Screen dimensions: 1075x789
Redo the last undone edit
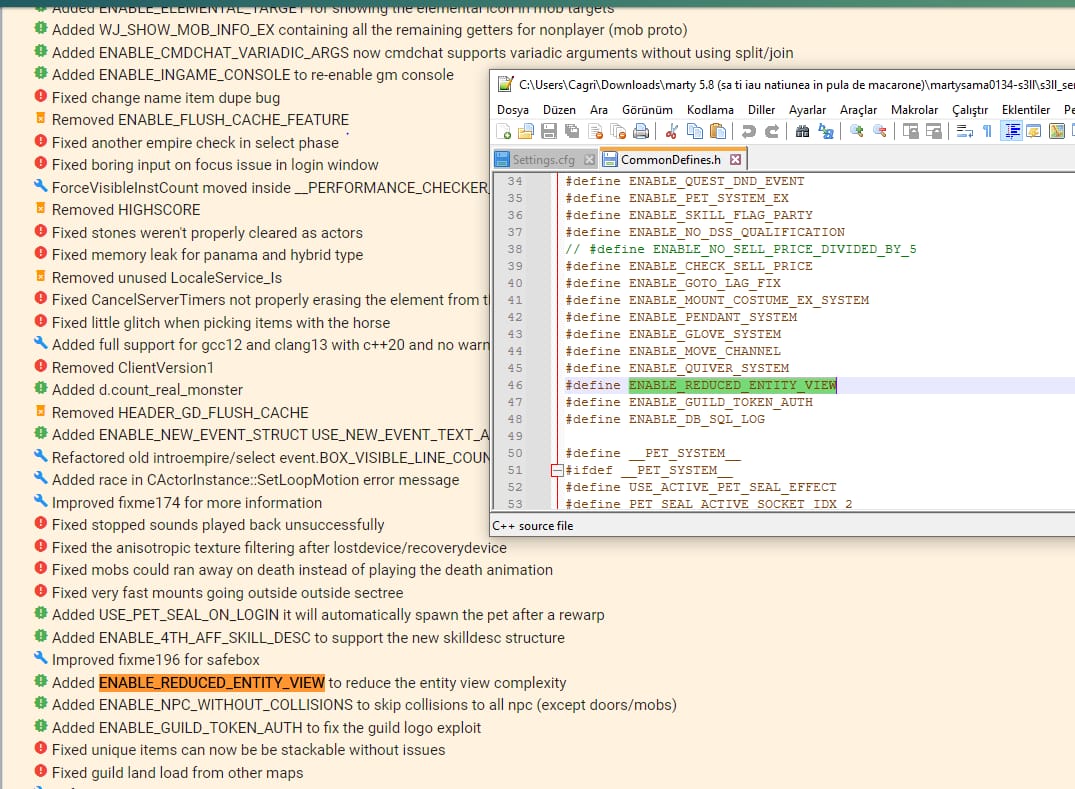(x=772, y=131)
